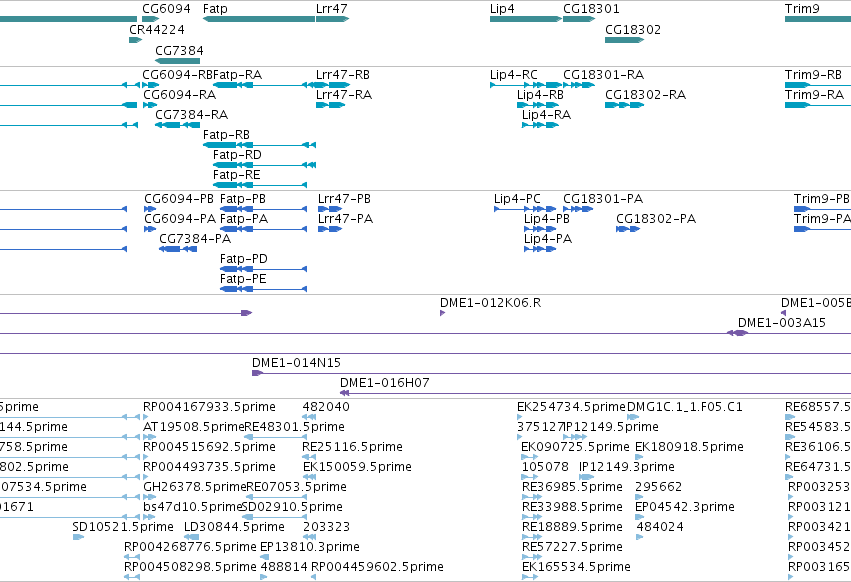Click the CG7384 gene label
Image resolution: width=851 pixels, height=582 pixels.
[x=179, y=50]
